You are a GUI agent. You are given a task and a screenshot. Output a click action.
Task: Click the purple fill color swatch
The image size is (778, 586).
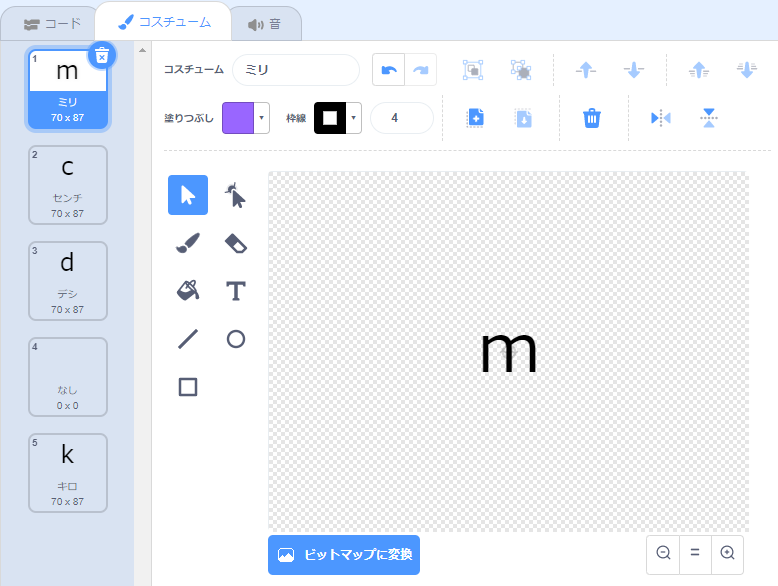238,118
